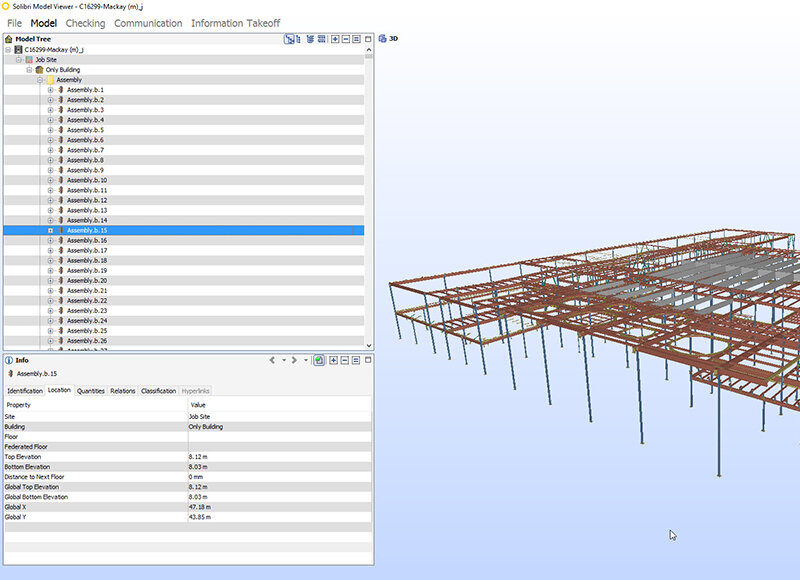The width and height of the screenshot is (800, 580).
Task: Open the Checking menu
Action: 85,23
